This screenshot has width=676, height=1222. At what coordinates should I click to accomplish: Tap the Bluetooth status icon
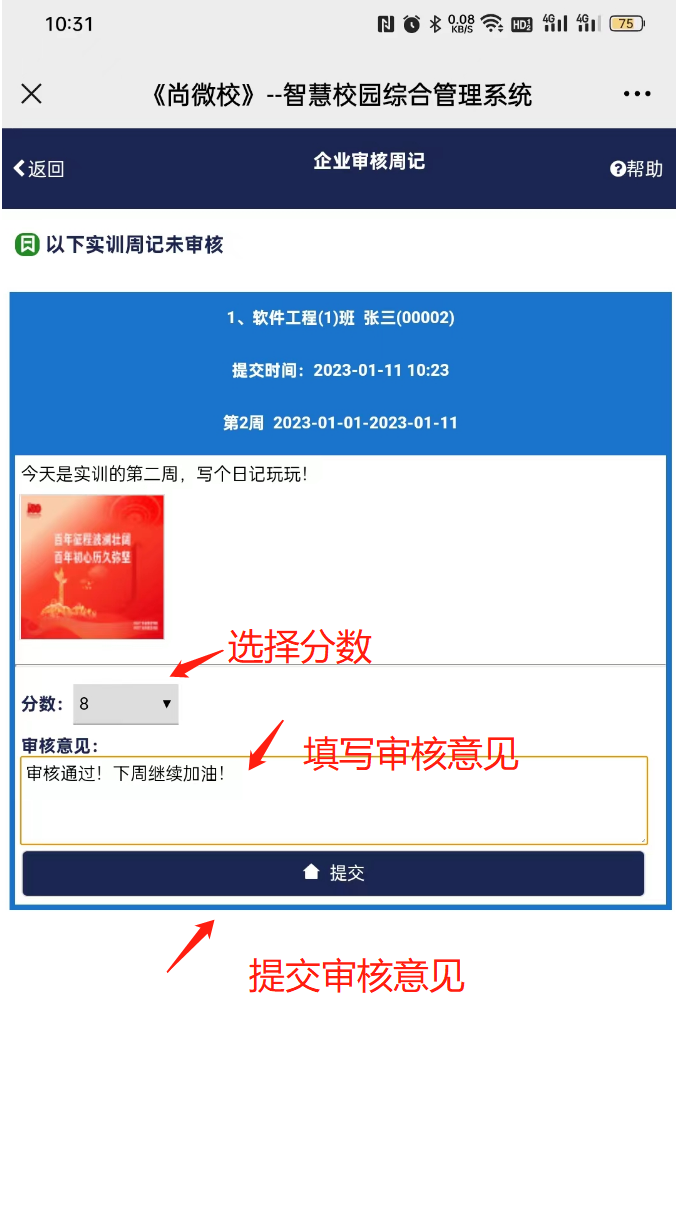(x=435, y=24)
